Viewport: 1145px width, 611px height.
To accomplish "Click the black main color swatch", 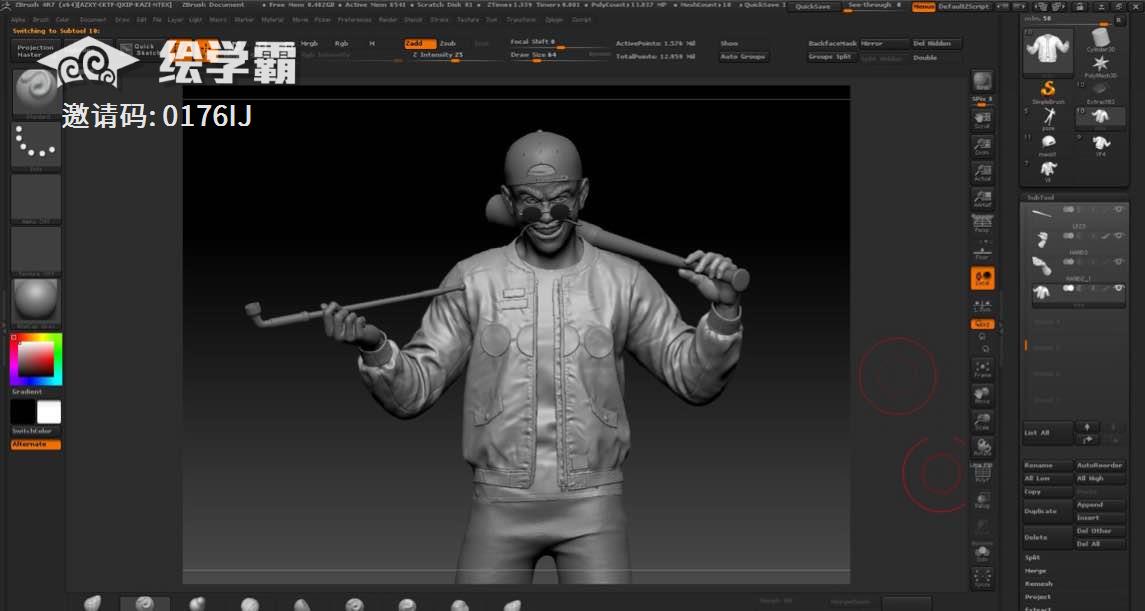I will coord(23,412).
